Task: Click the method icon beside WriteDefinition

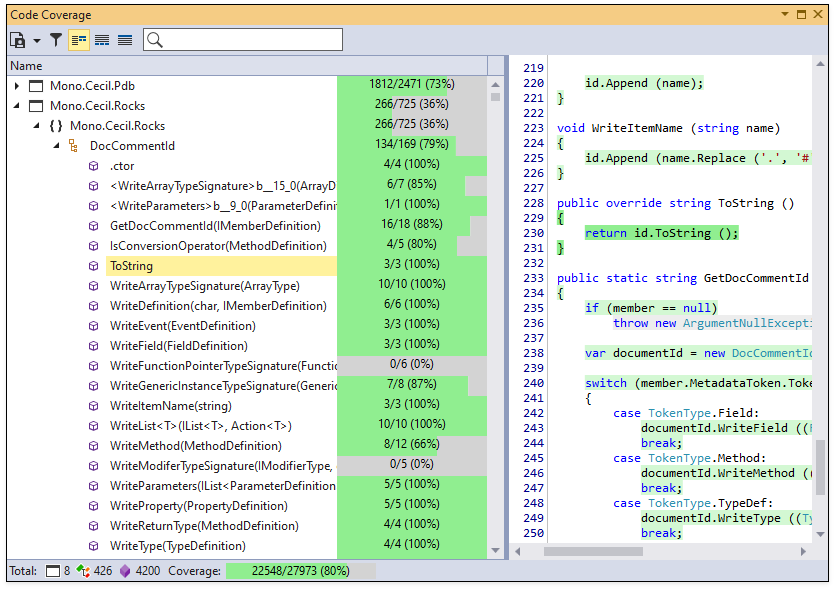Action: tap(94, 306)
